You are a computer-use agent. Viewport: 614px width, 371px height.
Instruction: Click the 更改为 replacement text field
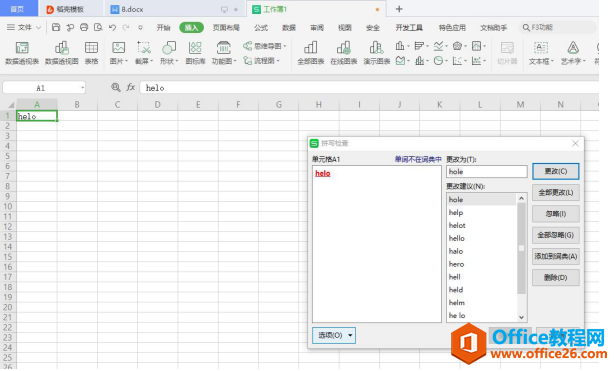coord(486,172)
